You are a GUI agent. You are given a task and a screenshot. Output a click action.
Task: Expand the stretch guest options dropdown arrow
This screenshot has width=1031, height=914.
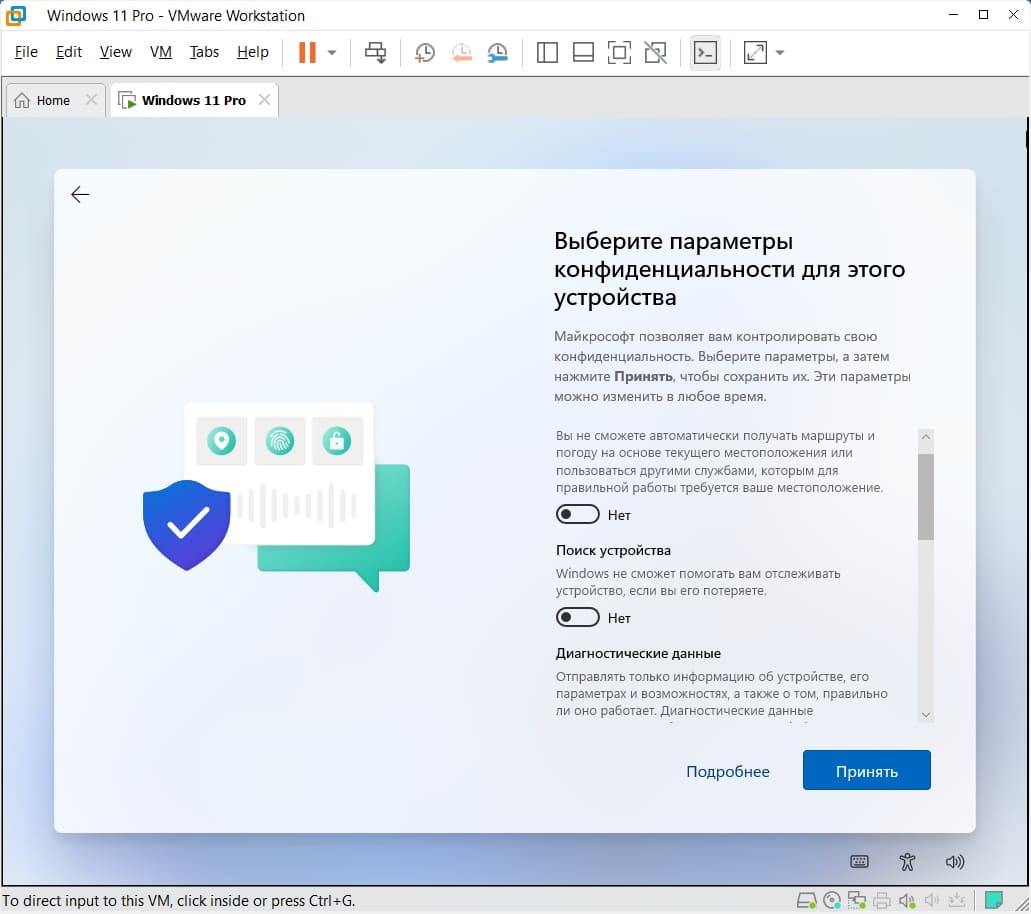[780, 53]
